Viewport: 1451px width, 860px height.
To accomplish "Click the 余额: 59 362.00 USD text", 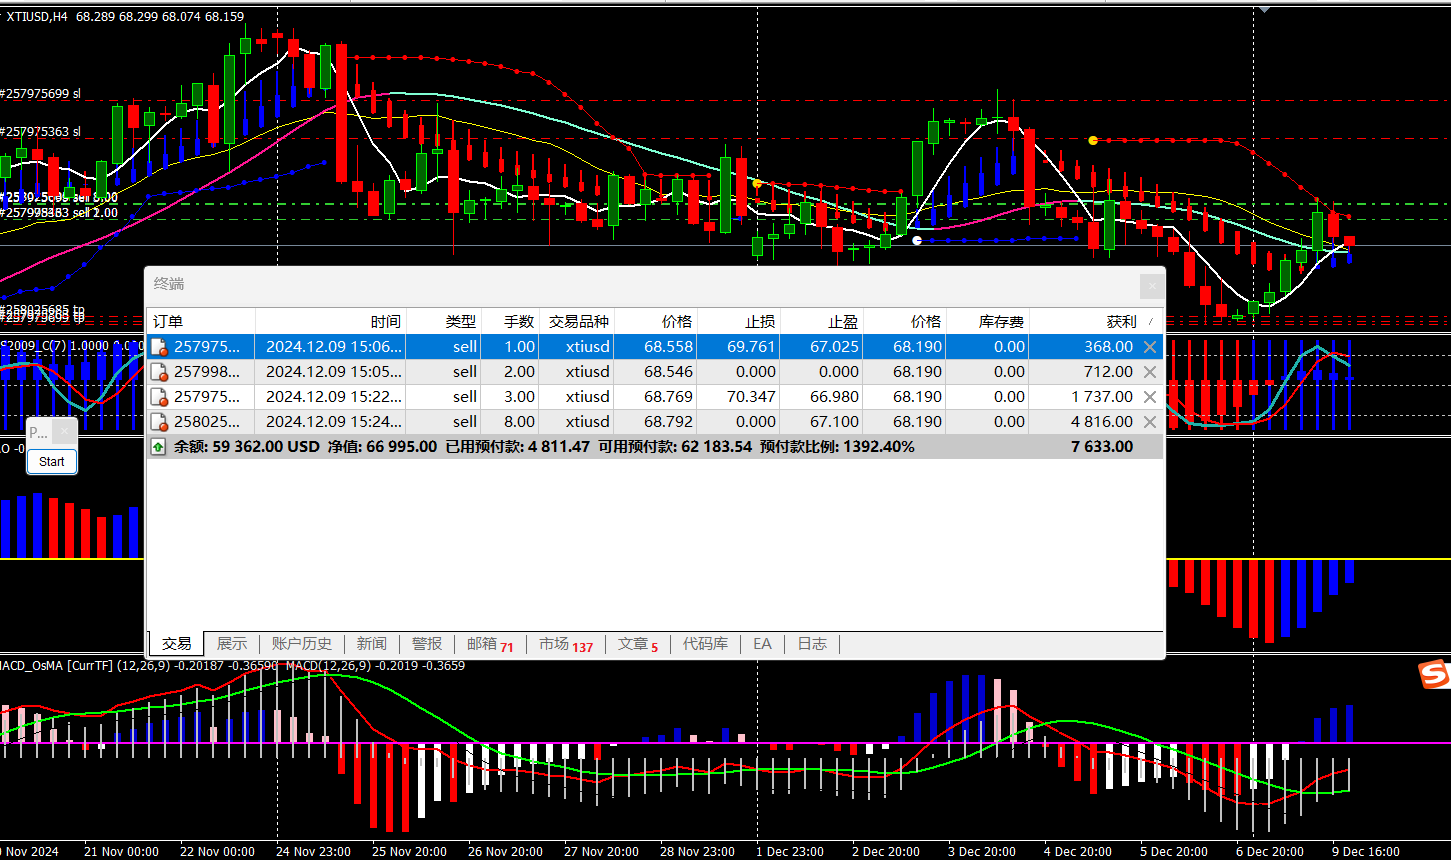I will coord(248,447).
